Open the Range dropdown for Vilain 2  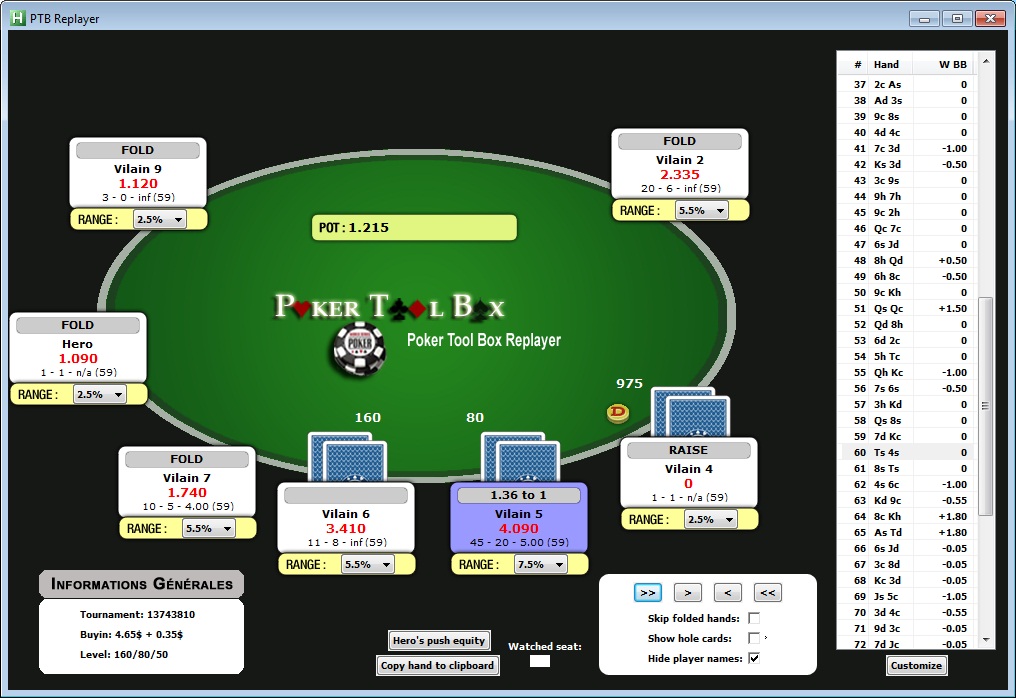(702, 211)
